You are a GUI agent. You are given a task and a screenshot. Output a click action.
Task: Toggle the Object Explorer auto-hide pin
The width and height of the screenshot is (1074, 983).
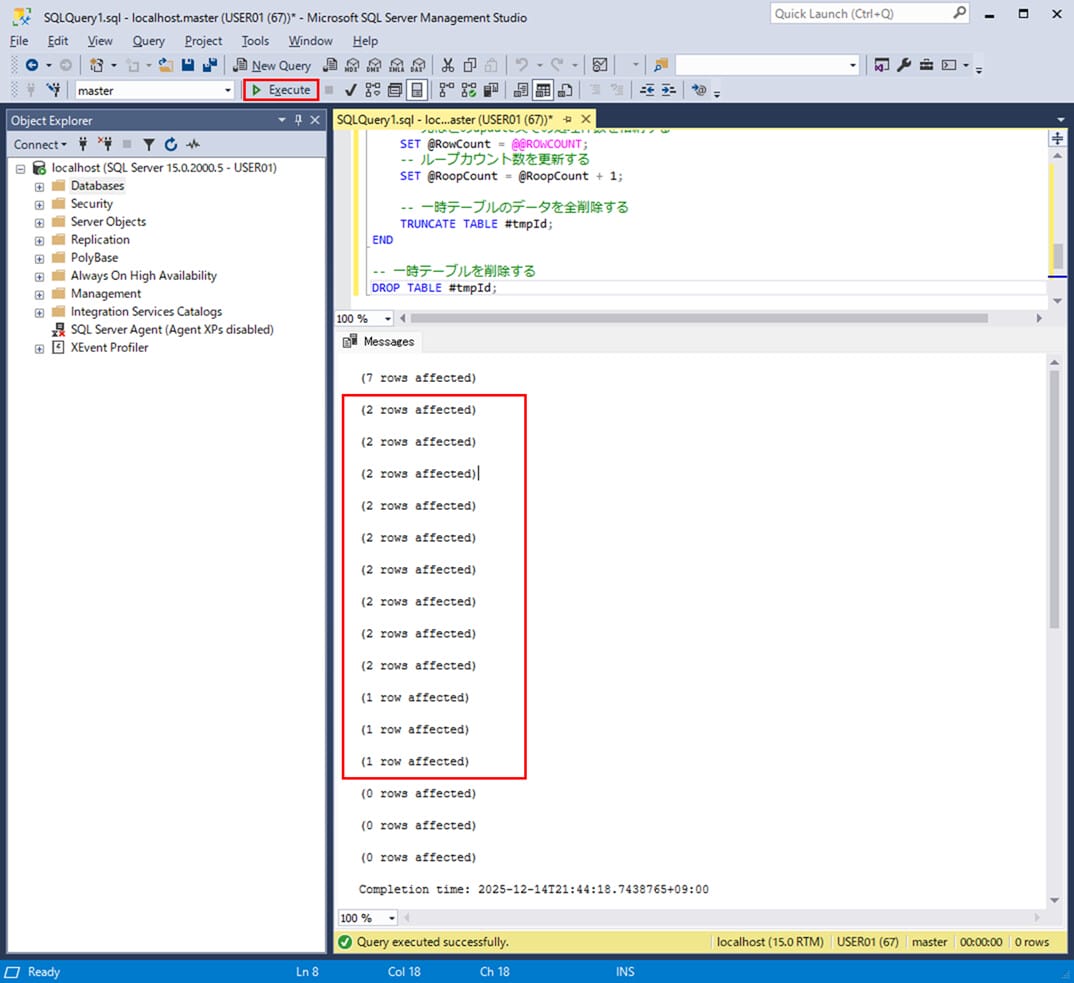(298, 120)
